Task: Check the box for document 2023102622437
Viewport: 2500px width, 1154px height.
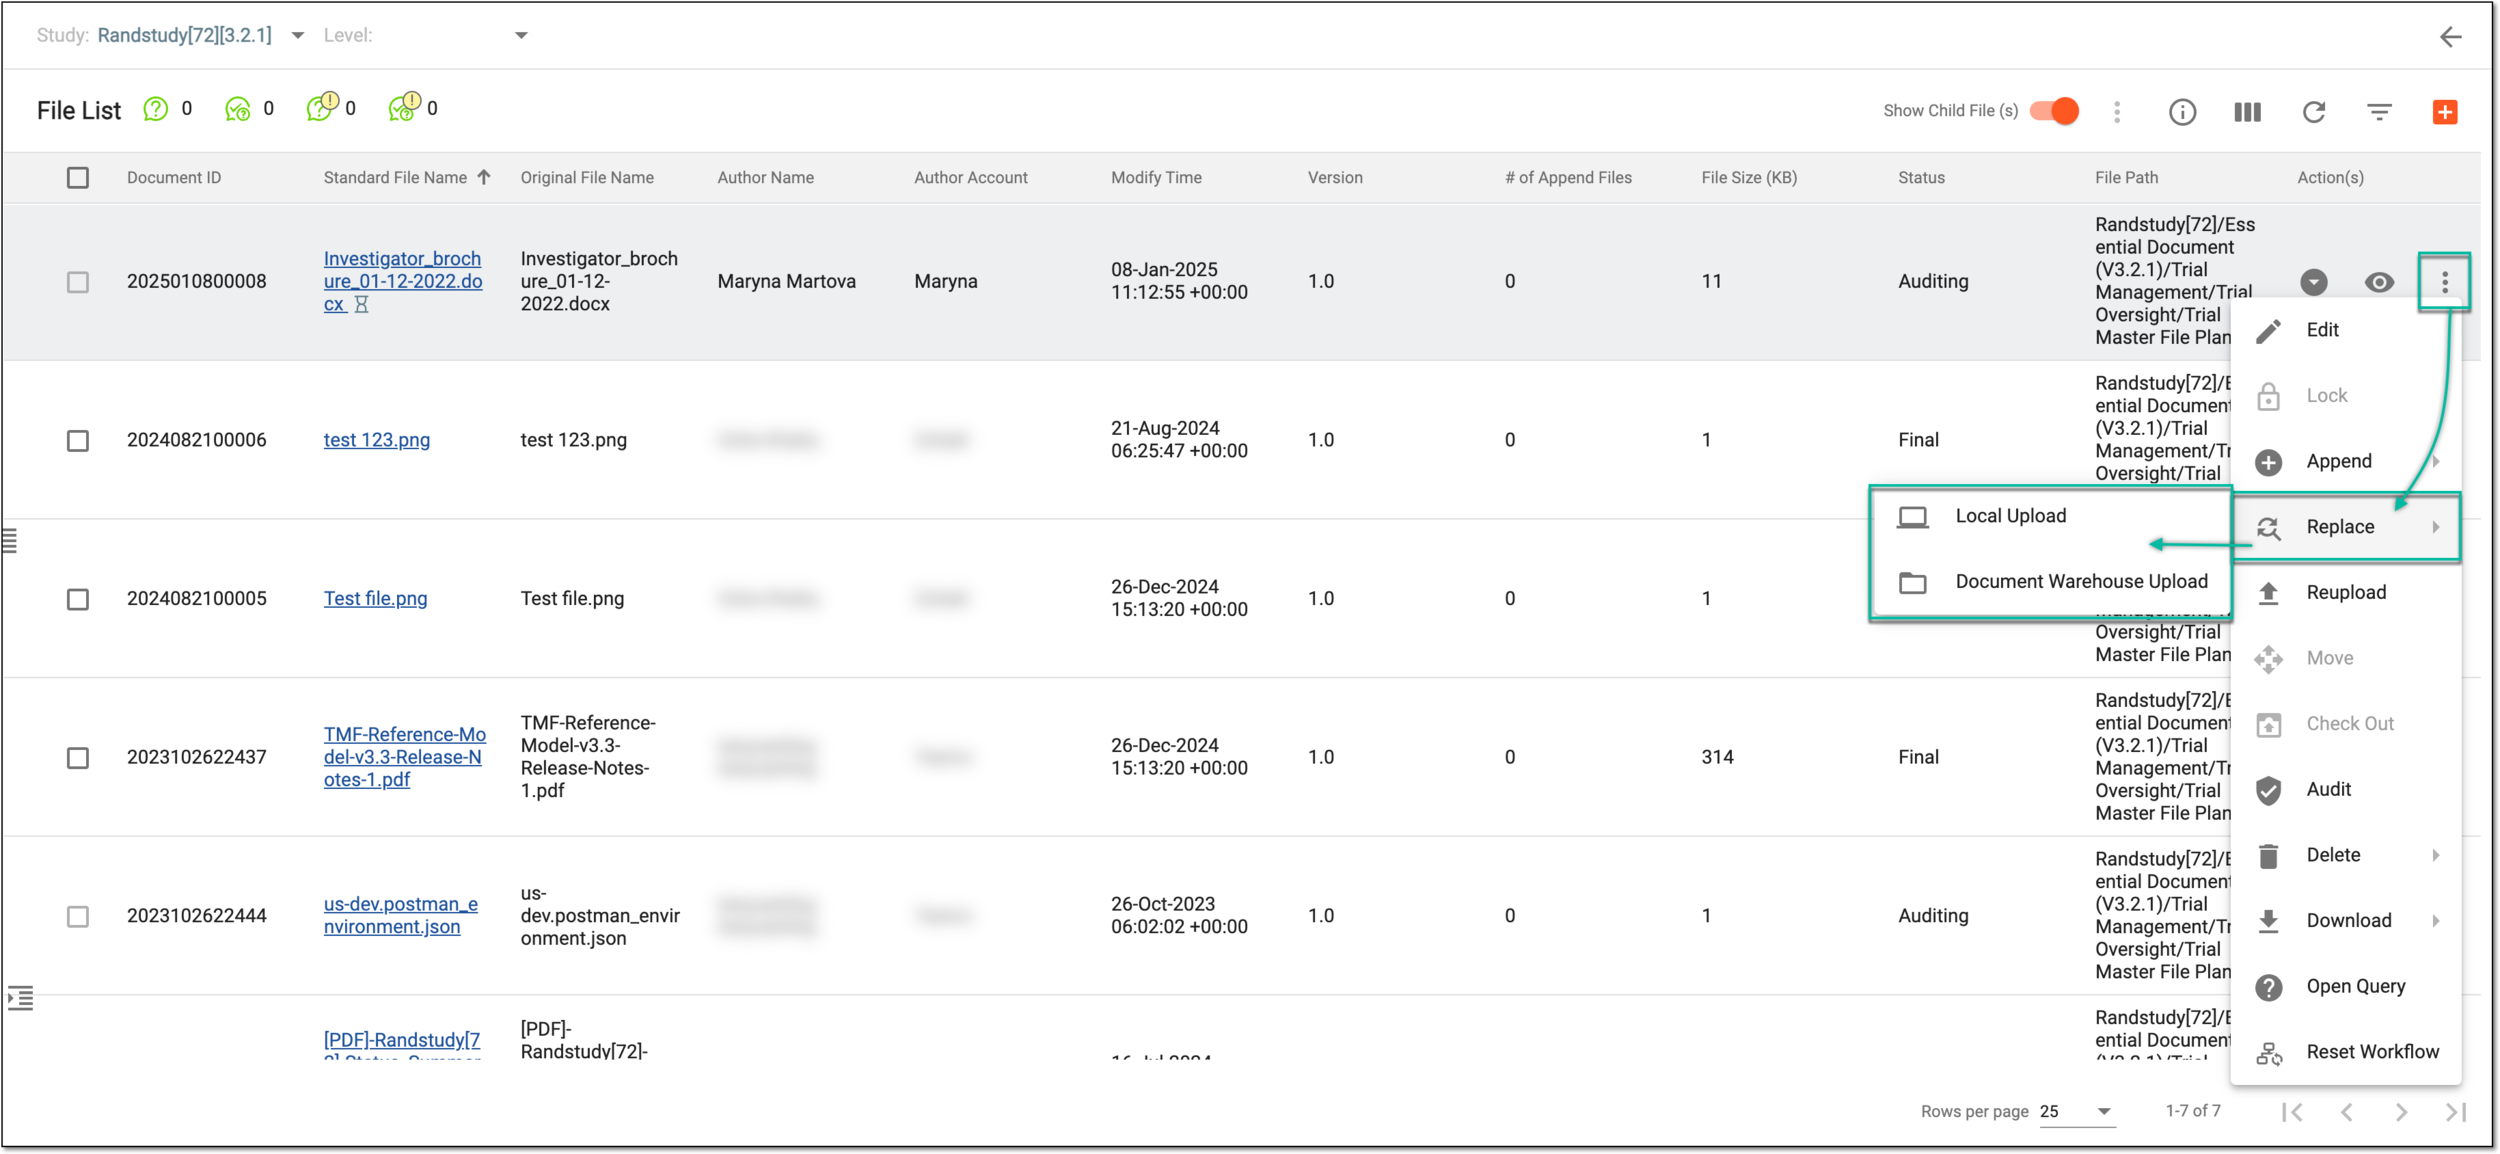Action: (x=78, y=758)
